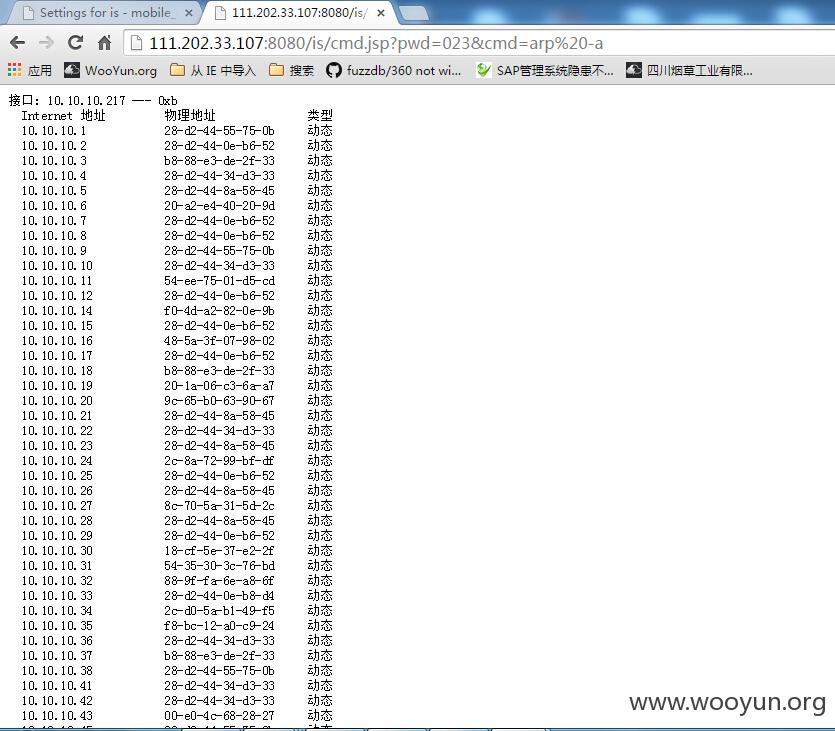
Task: Go to the Home page icon
Action: click(104, 43)
